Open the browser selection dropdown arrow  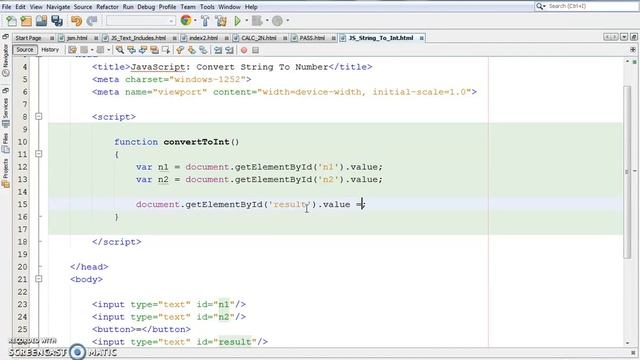(195, 20)
